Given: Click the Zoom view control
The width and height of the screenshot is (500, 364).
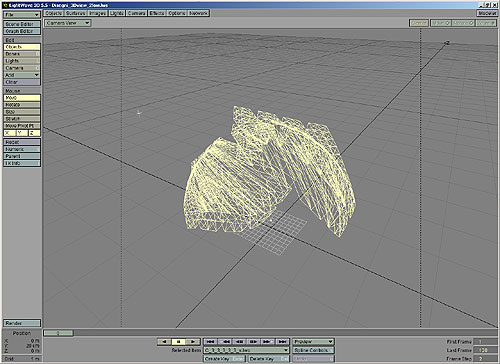Looking at the screenshot, I should (486, 23).
